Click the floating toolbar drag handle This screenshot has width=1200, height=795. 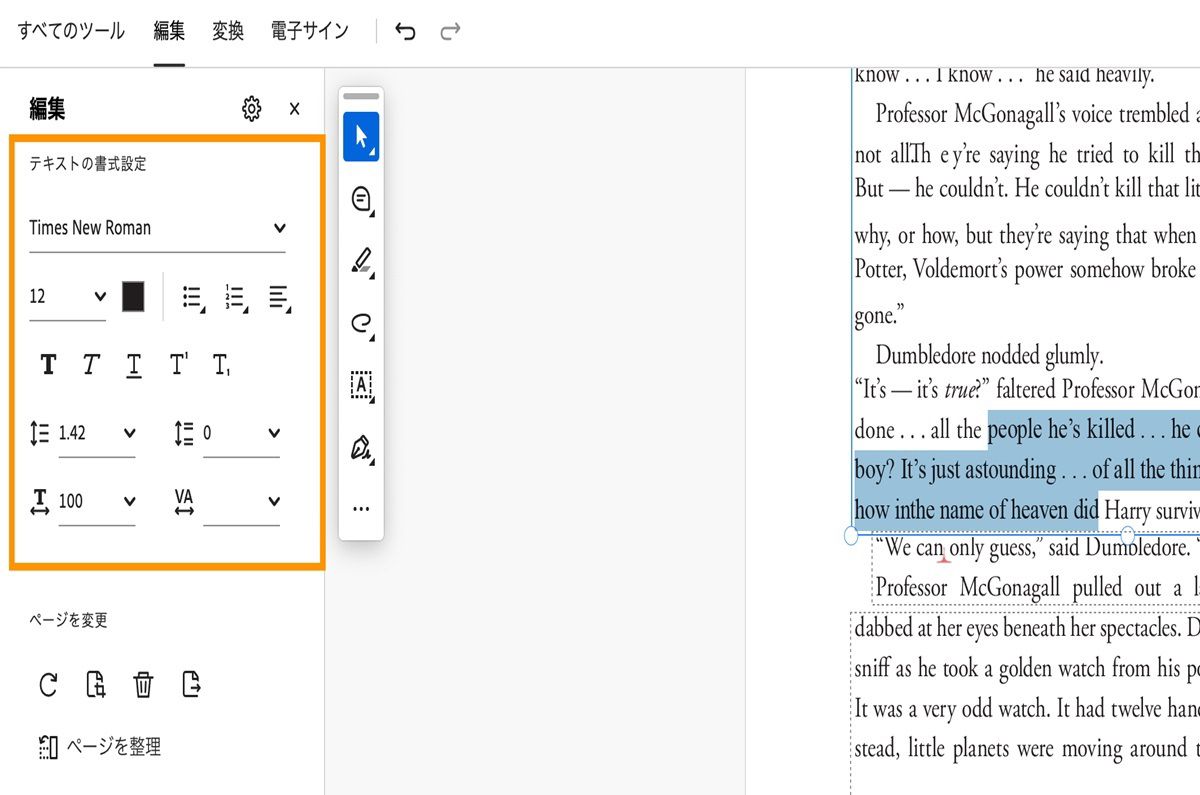coord(361,97)
